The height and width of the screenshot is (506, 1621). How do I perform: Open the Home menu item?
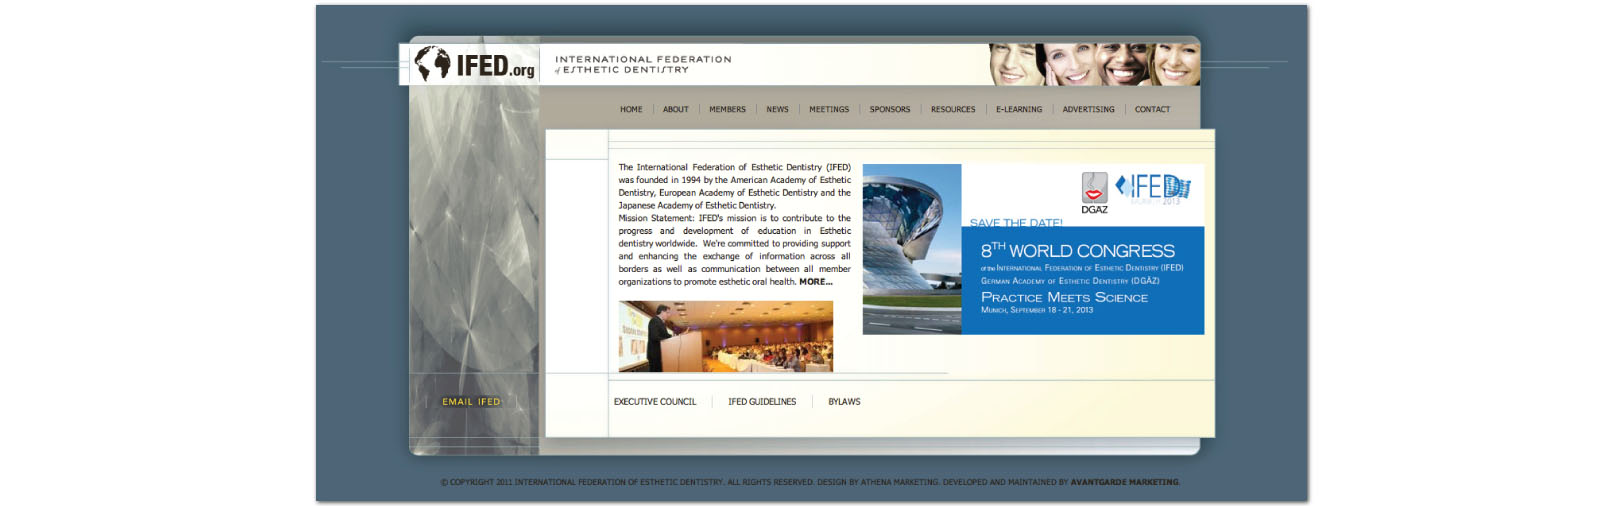pyautogui.click(x=631, y=110)
